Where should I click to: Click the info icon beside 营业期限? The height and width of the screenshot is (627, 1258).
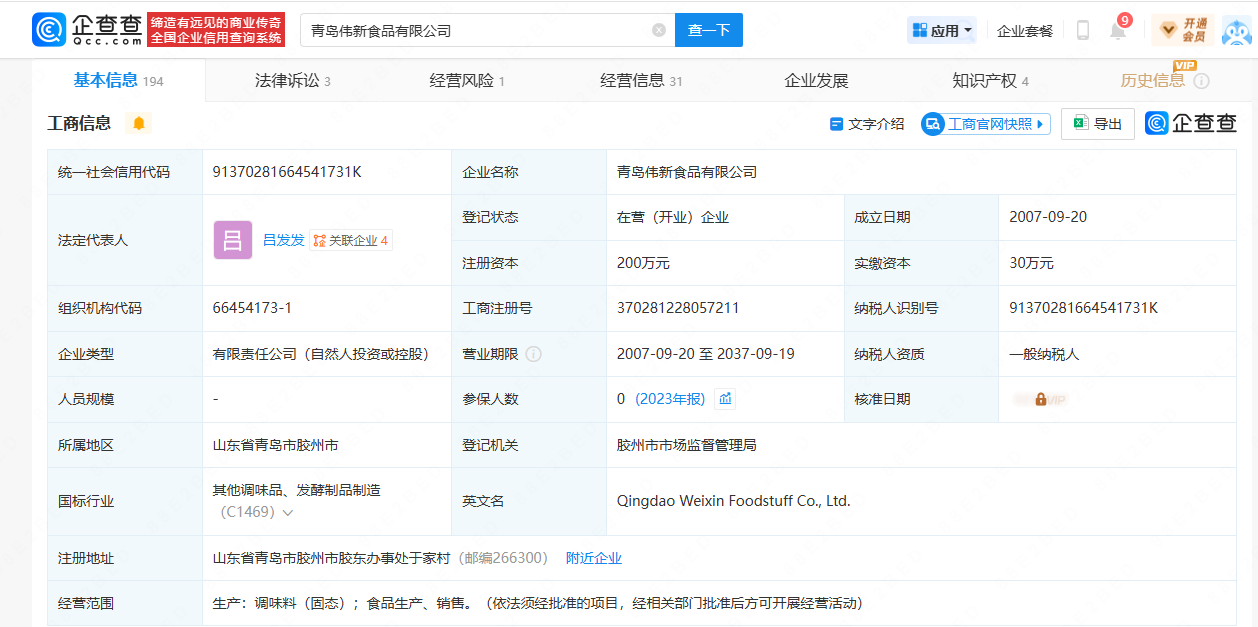coord(534,354)
